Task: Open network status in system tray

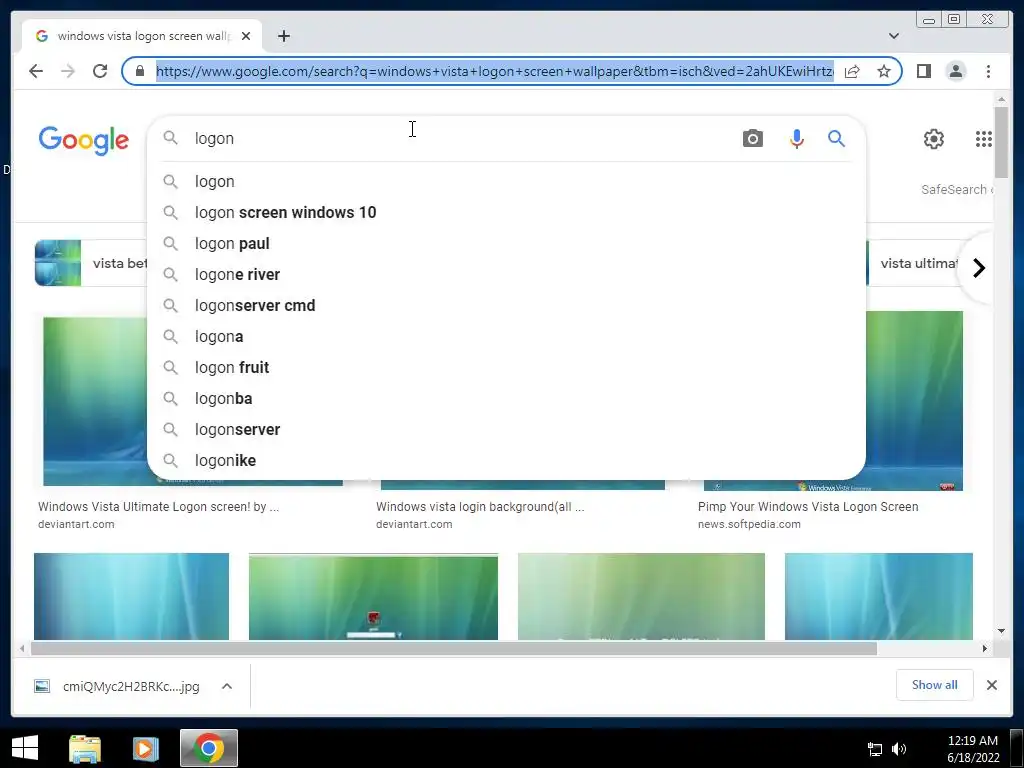Action: (874, 749)
